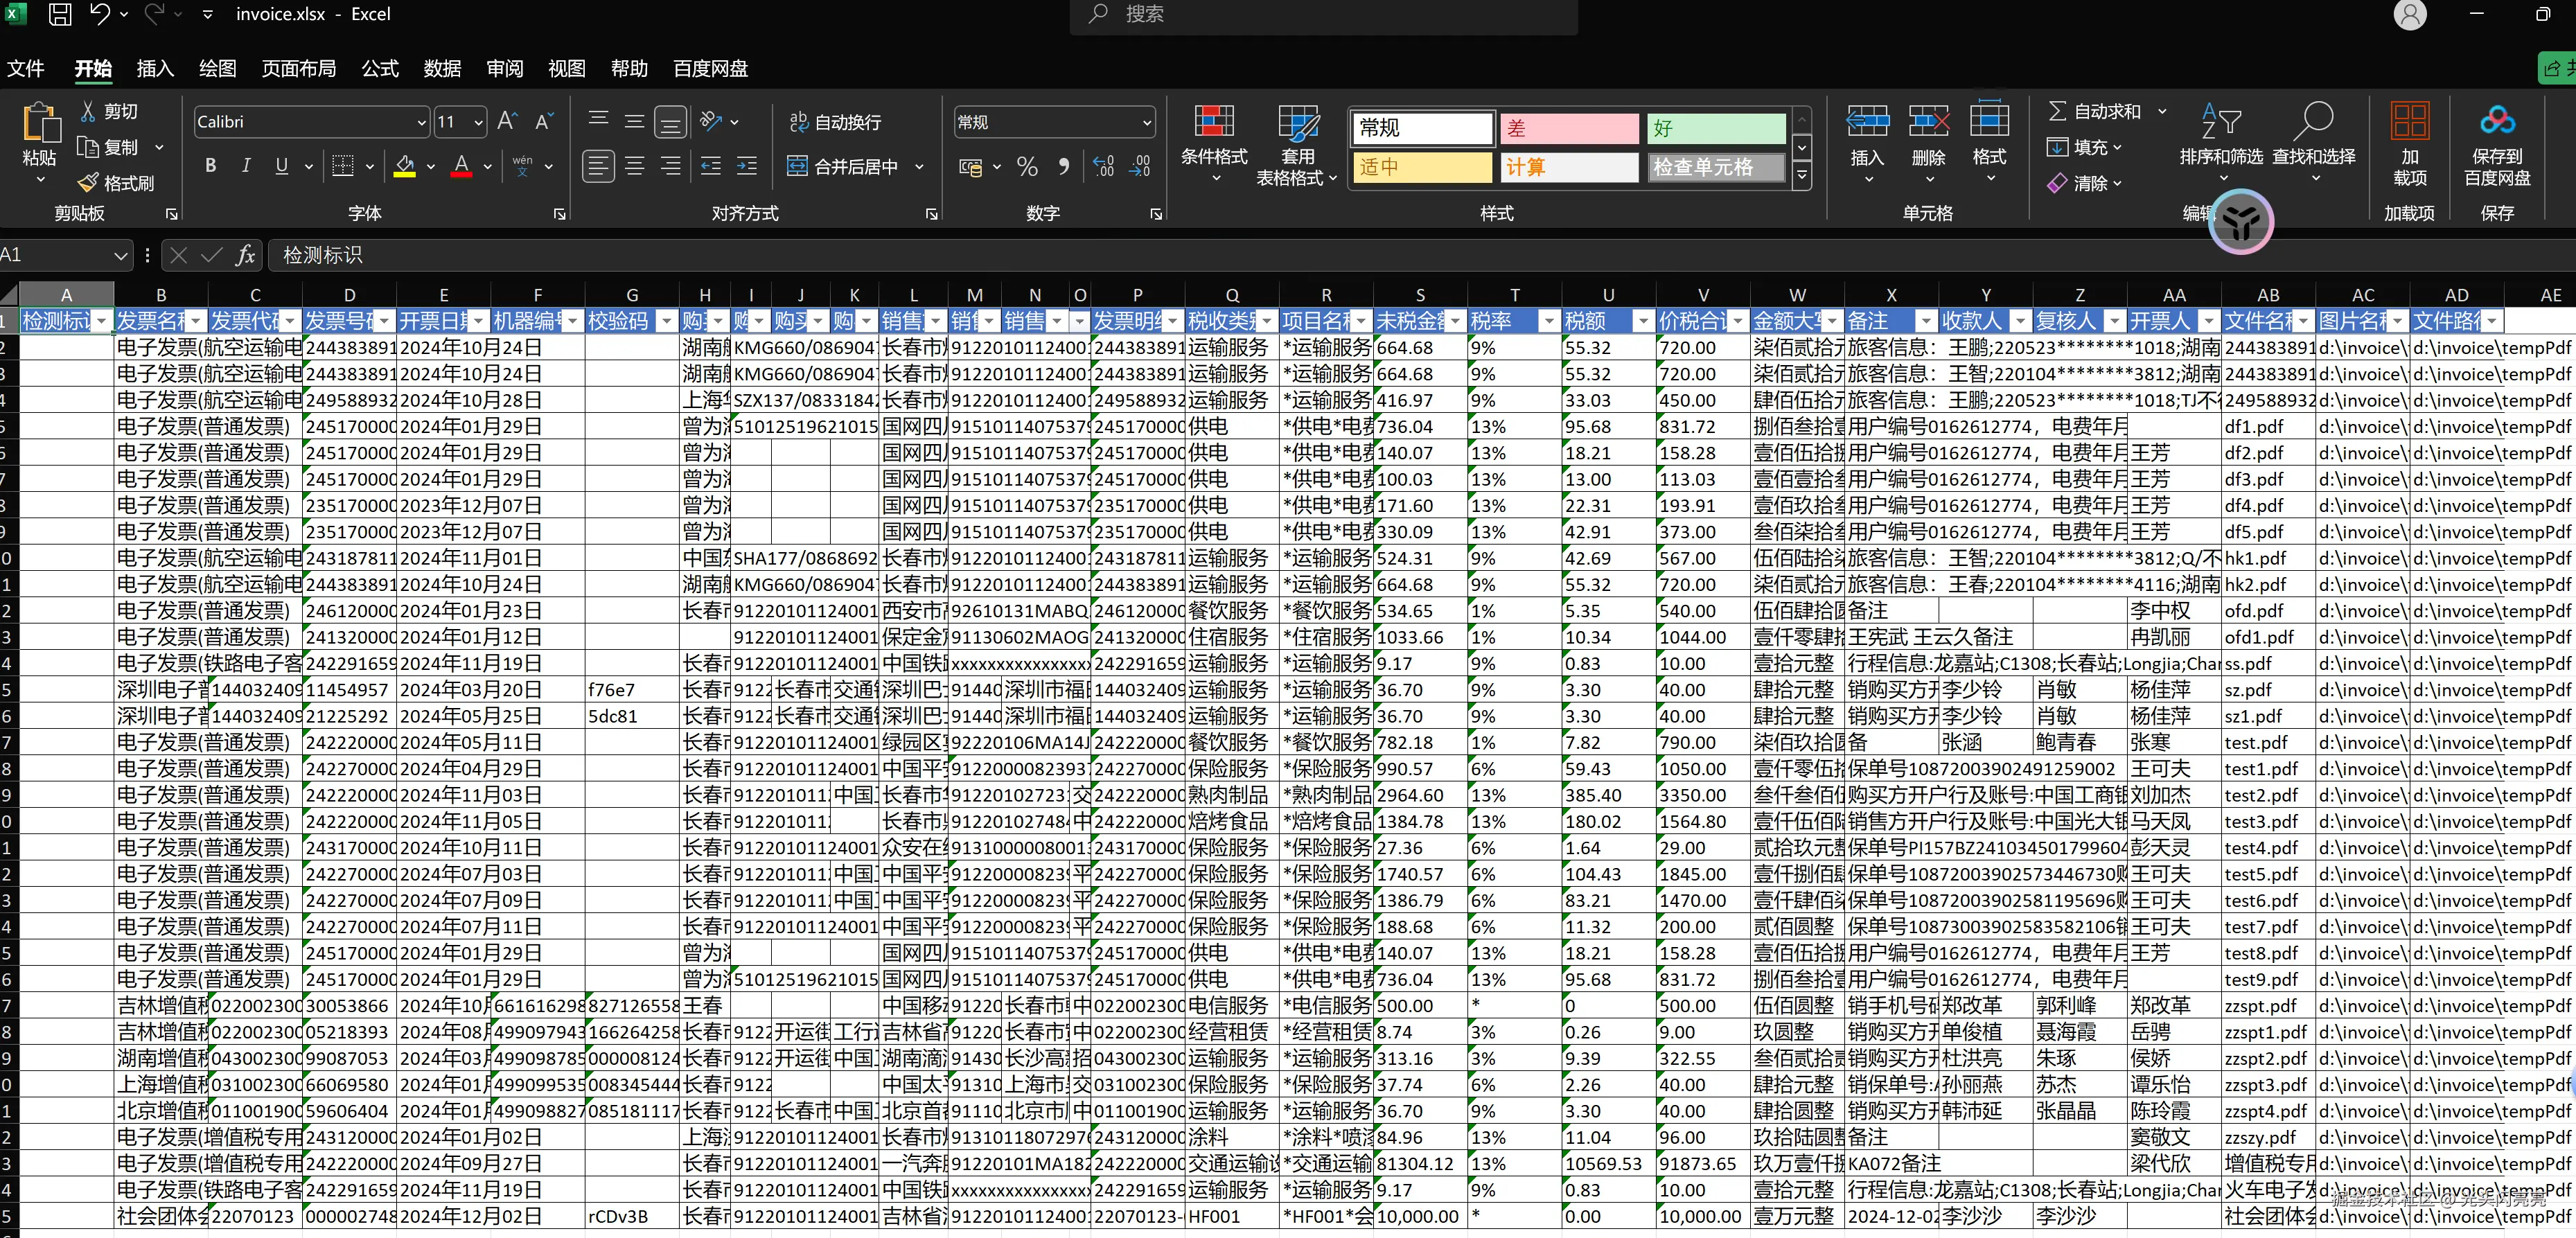This screenshot has width=2576, height=1238.
Task: Click the Format Painter brush icon
Action: (x=88, y=183)
